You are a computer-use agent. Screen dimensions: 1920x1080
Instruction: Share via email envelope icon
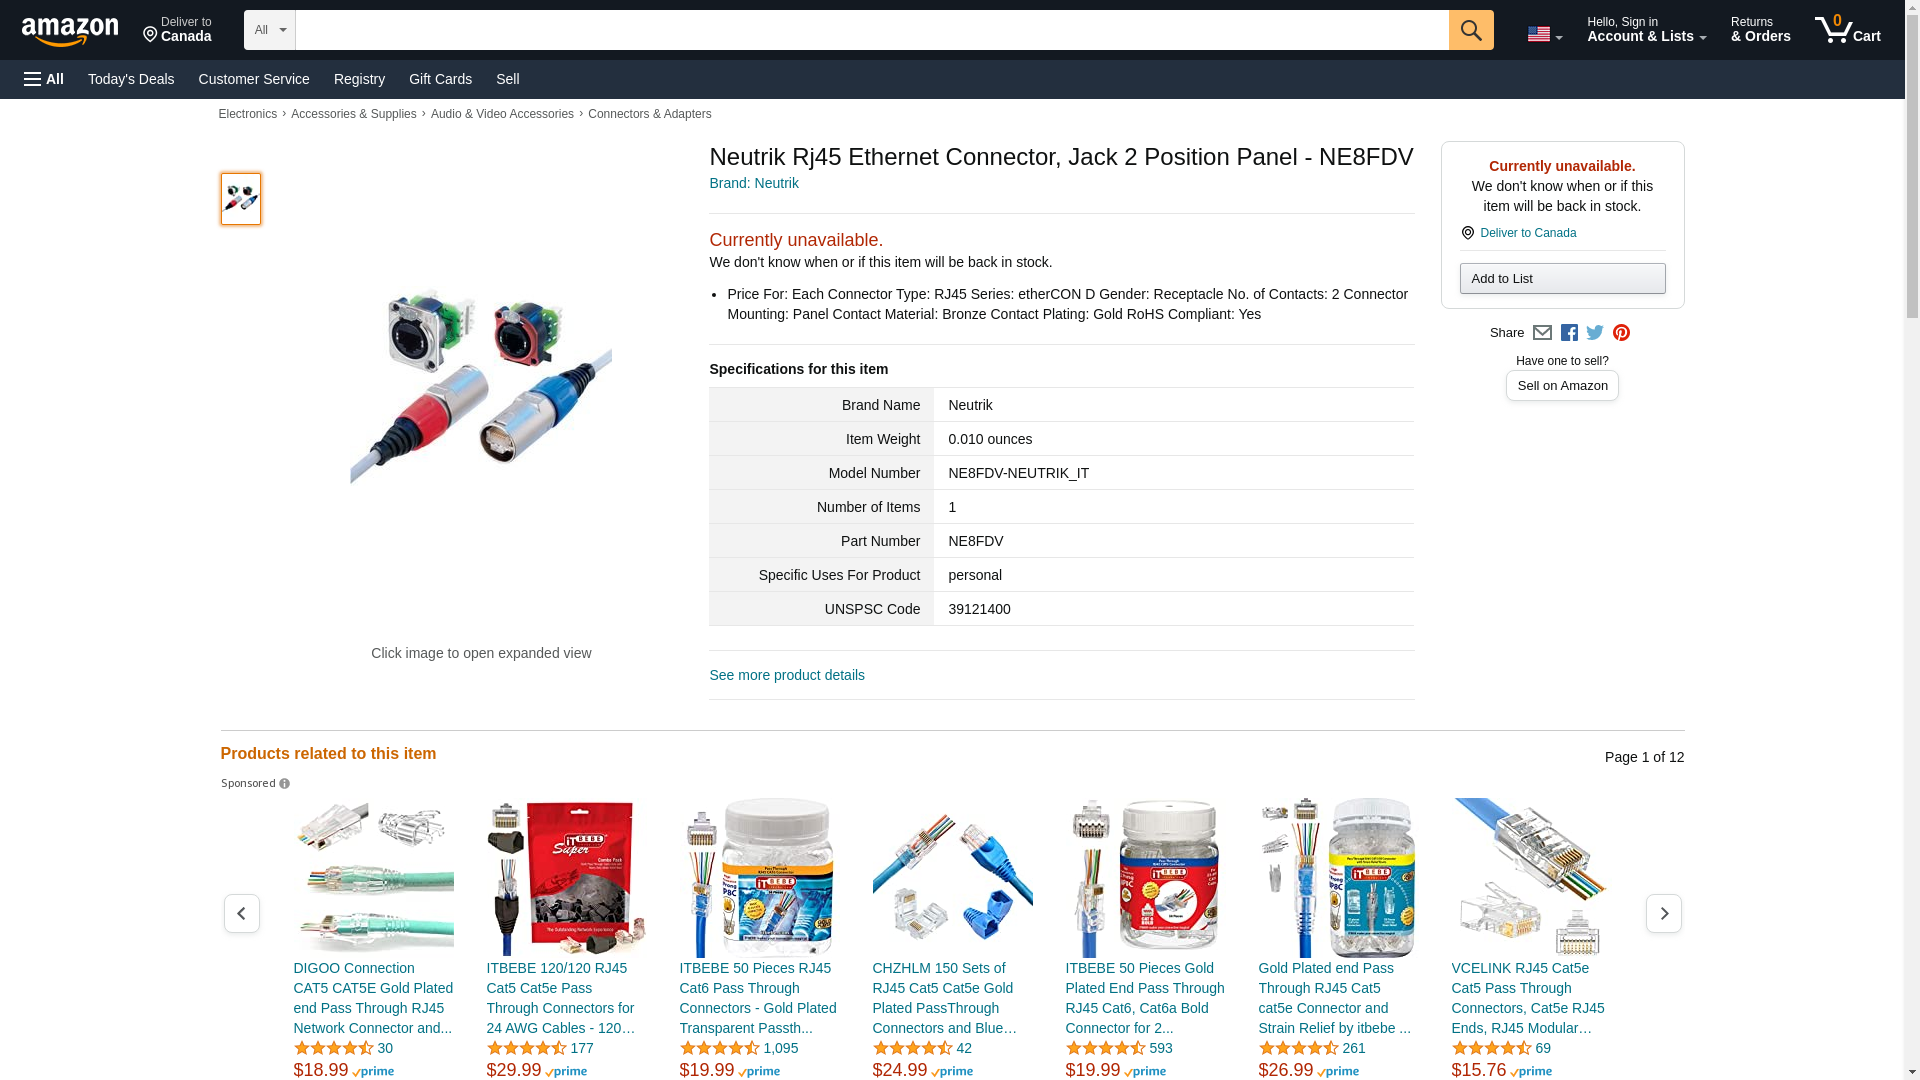pos(1542,333)
